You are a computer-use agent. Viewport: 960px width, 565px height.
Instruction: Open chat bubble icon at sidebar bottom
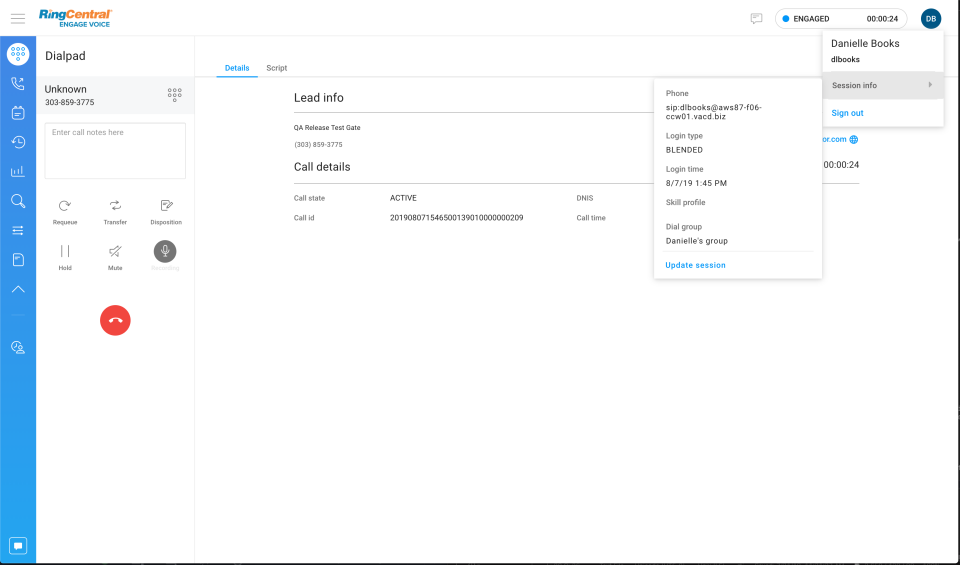click(18, 545)
